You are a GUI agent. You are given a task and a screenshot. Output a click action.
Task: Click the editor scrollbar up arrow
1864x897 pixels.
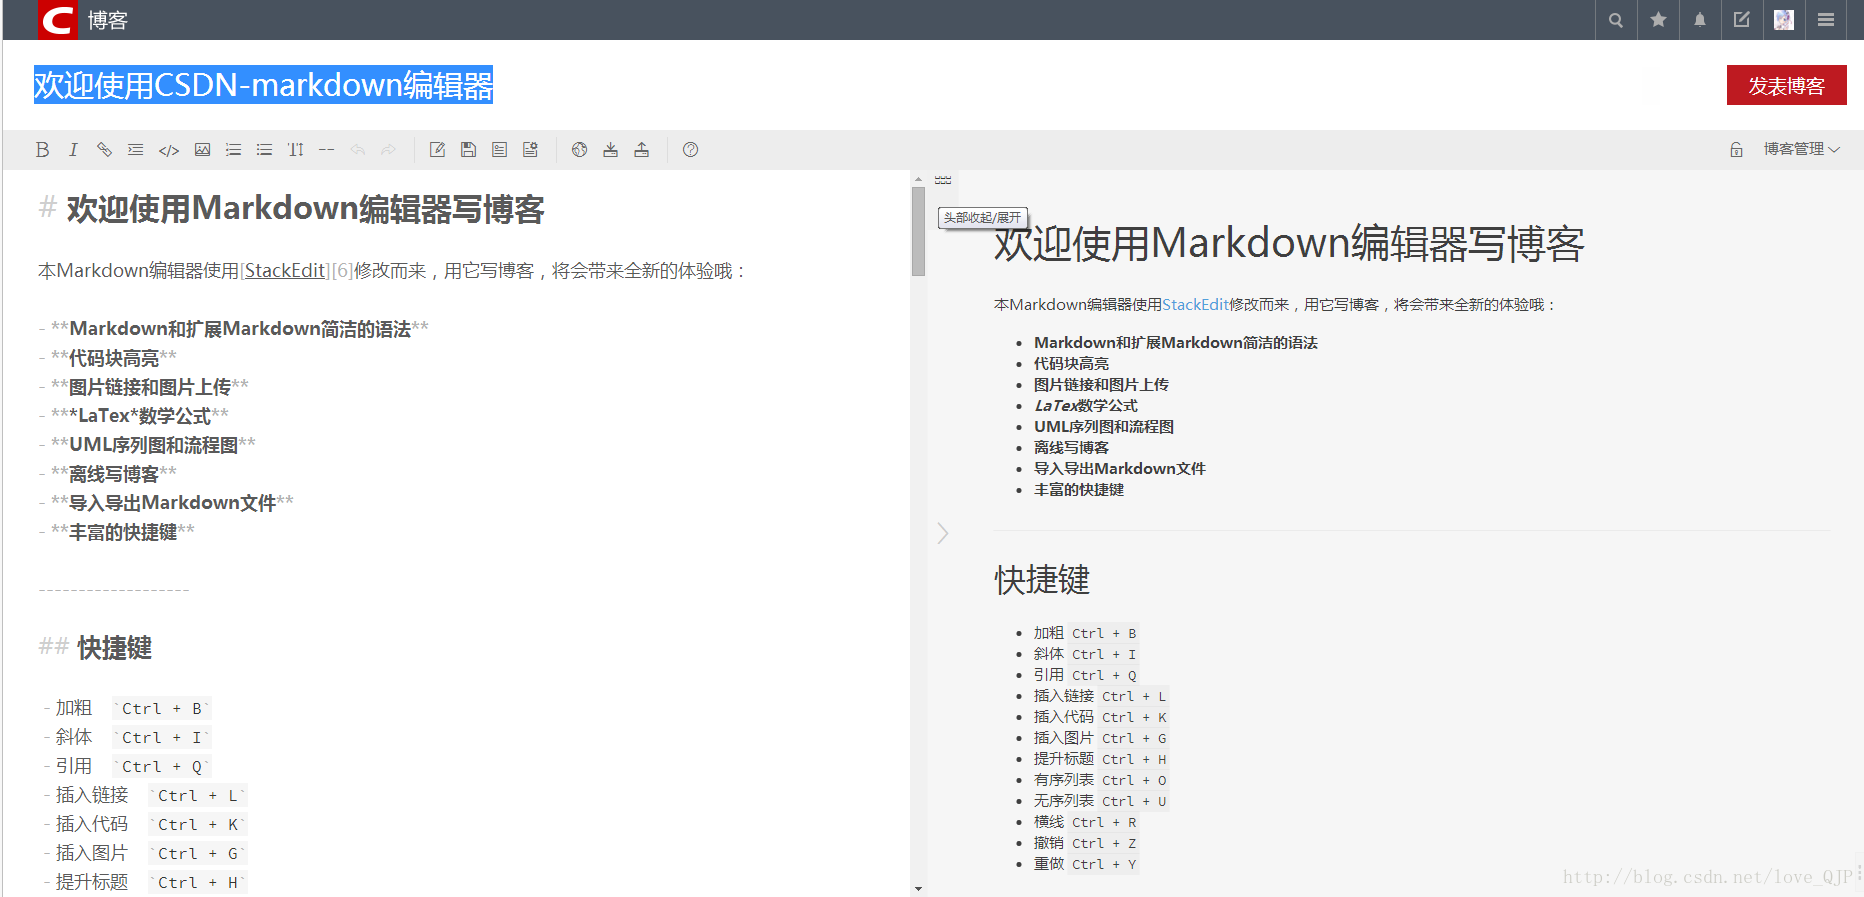(918, 179)
